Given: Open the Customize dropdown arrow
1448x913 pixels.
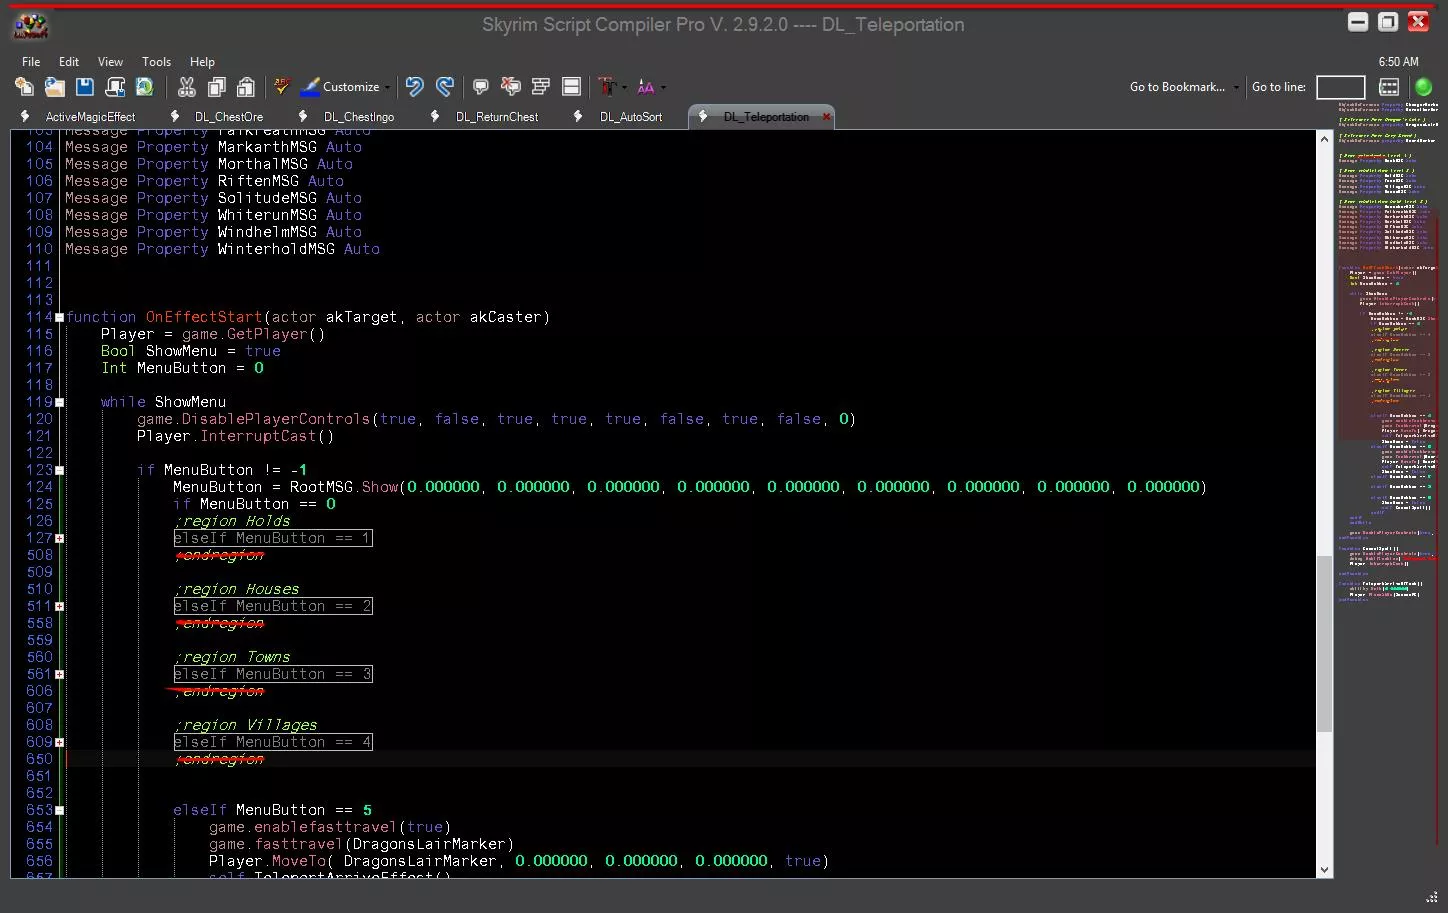Looking at the screenshot, I should click(x=387, y=88).
